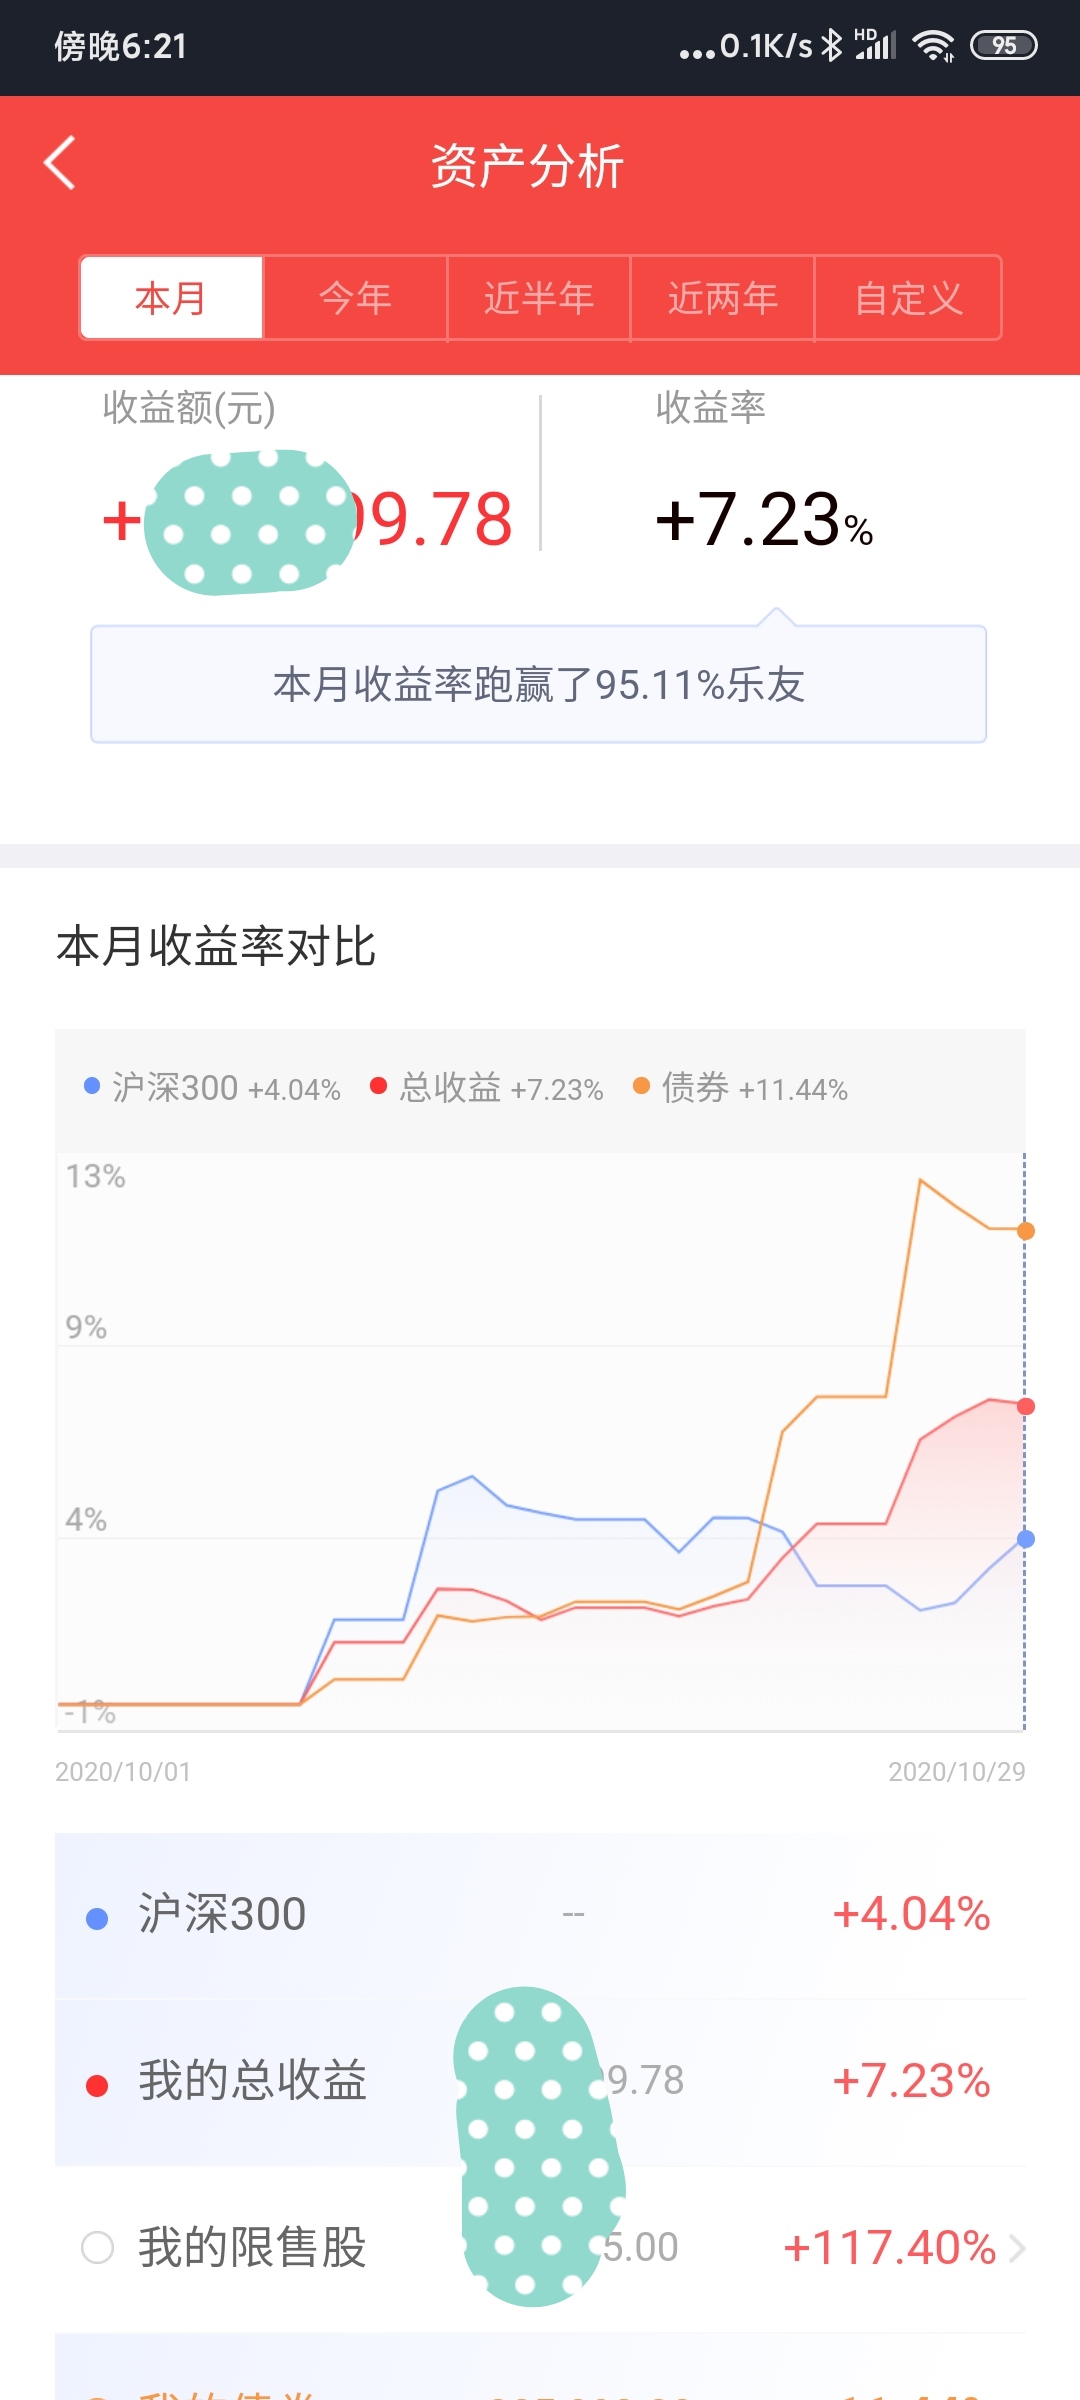Toggle the 沪深300 row blue dot
1080x2400 pixels.
97,1918
